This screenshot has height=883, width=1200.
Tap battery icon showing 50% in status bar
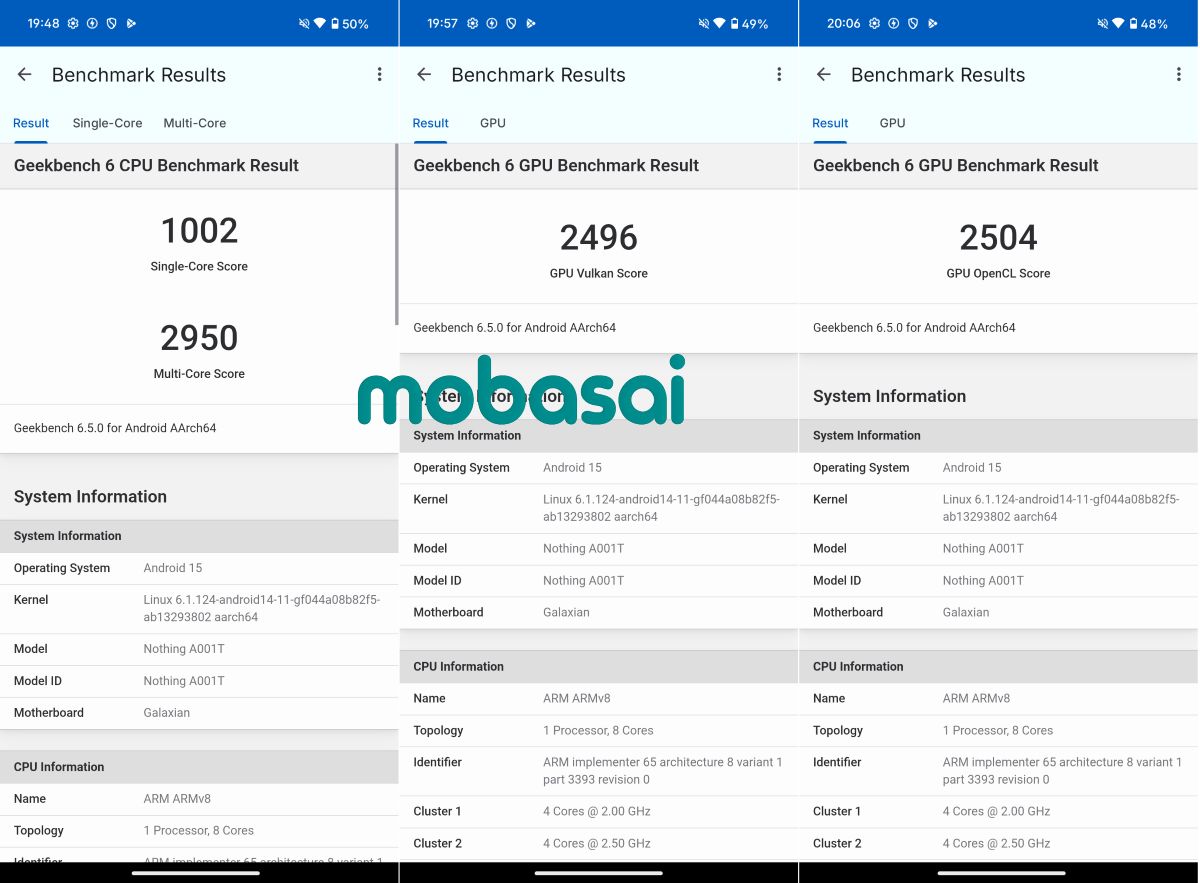[335, 24]
